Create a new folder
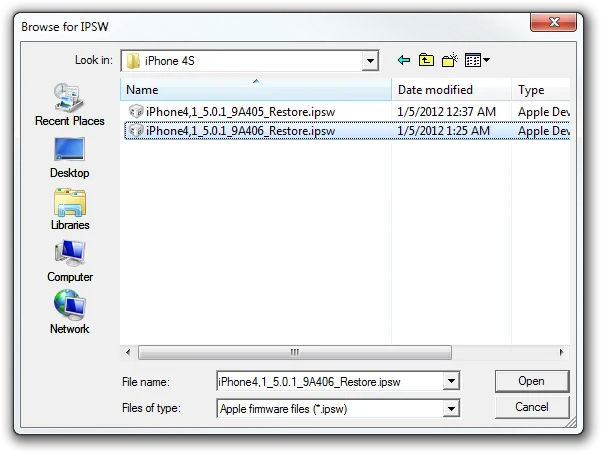 point(450,60)
